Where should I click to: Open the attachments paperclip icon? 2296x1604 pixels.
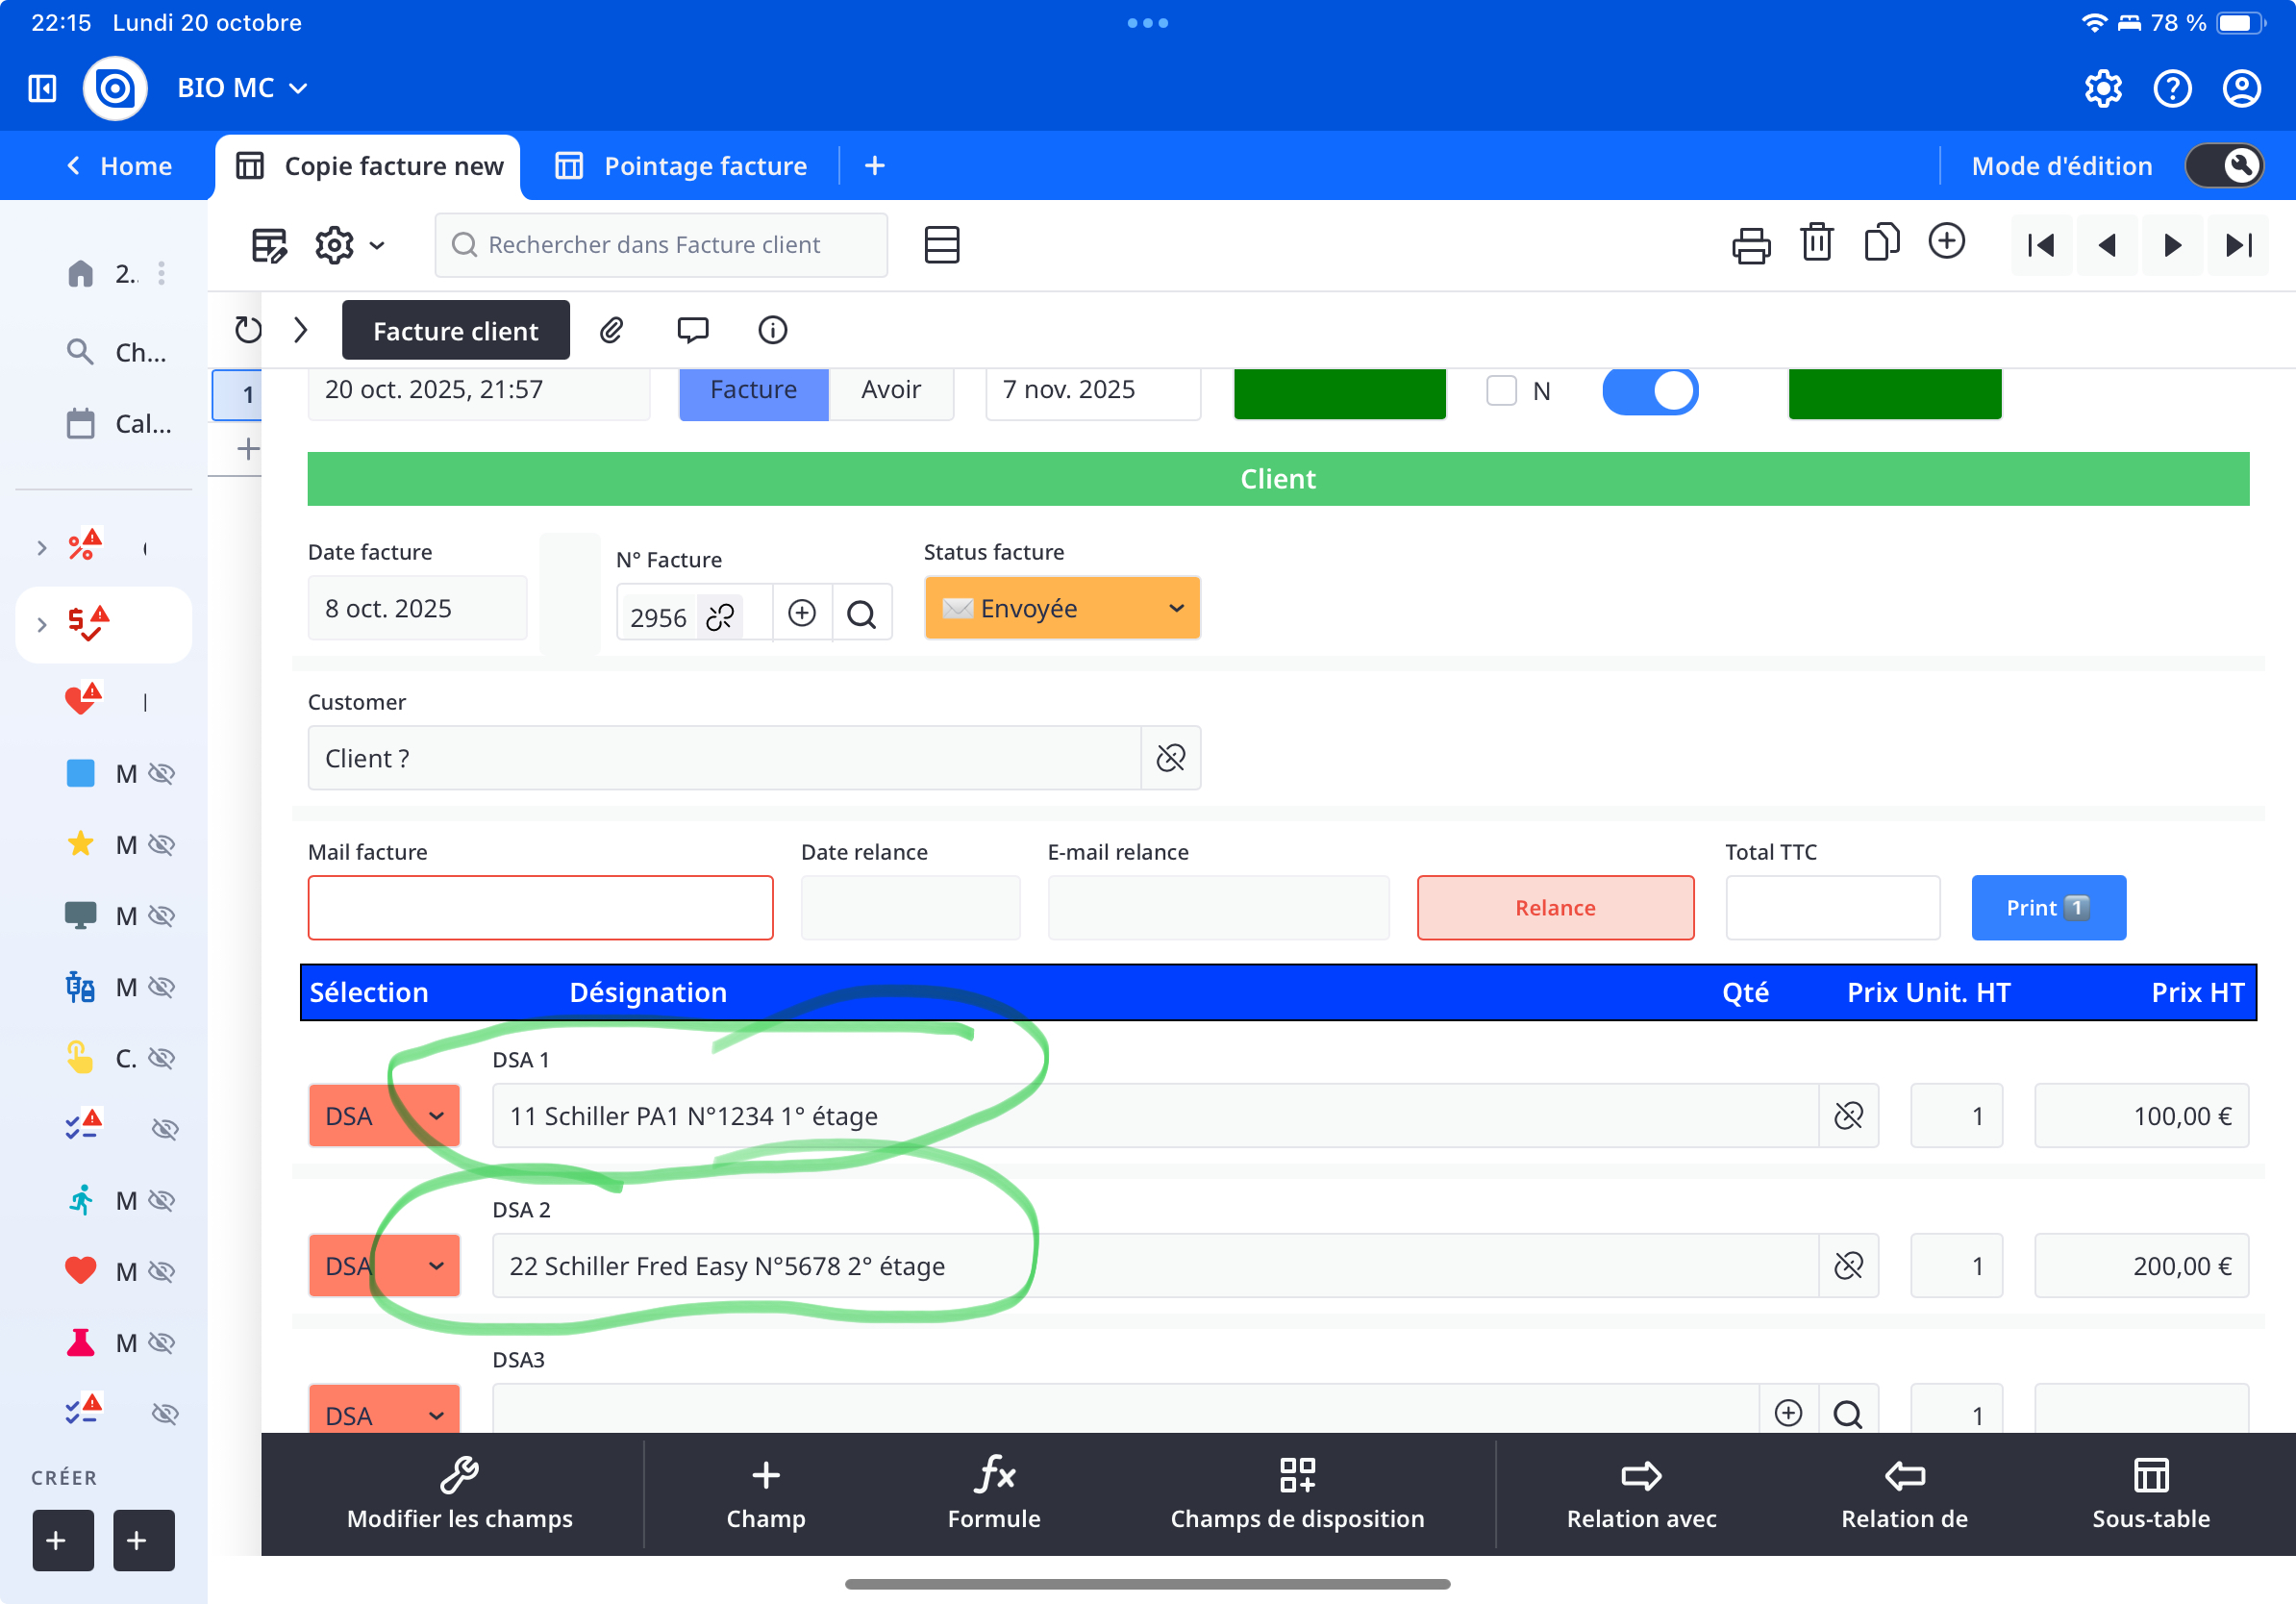[x=612, y=330]
